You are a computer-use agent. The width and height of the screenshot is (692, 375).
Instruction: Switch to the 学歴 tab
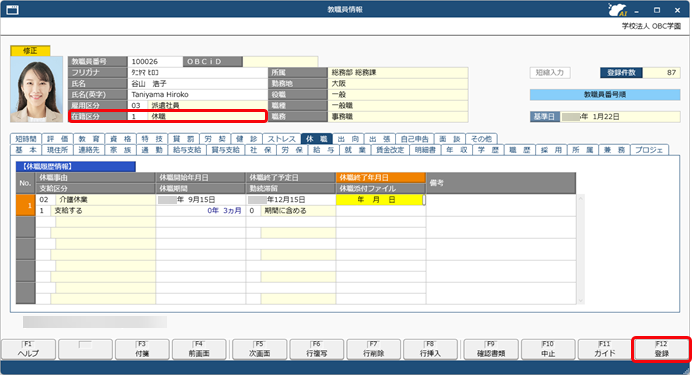click(488, 150)
